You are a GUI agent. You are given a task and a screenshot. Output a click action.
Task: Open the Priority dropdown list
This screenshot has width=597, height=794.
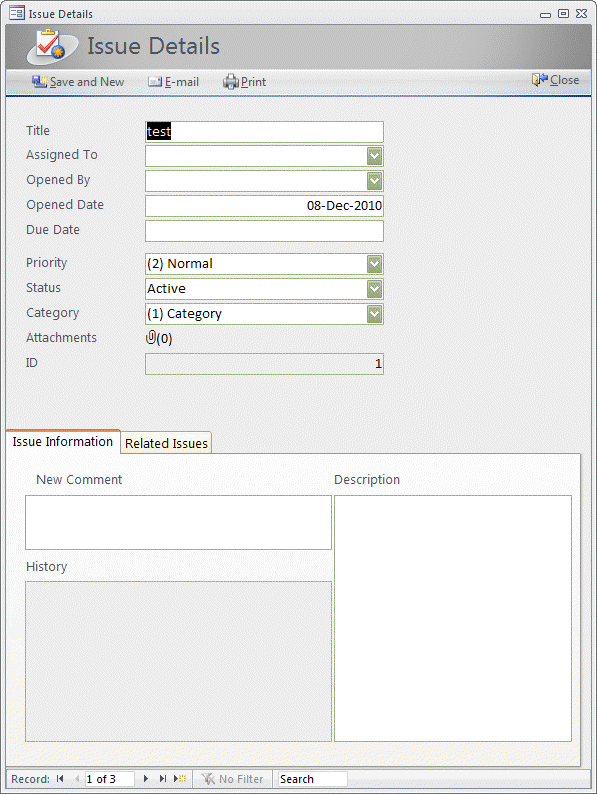tap(374, 264)
